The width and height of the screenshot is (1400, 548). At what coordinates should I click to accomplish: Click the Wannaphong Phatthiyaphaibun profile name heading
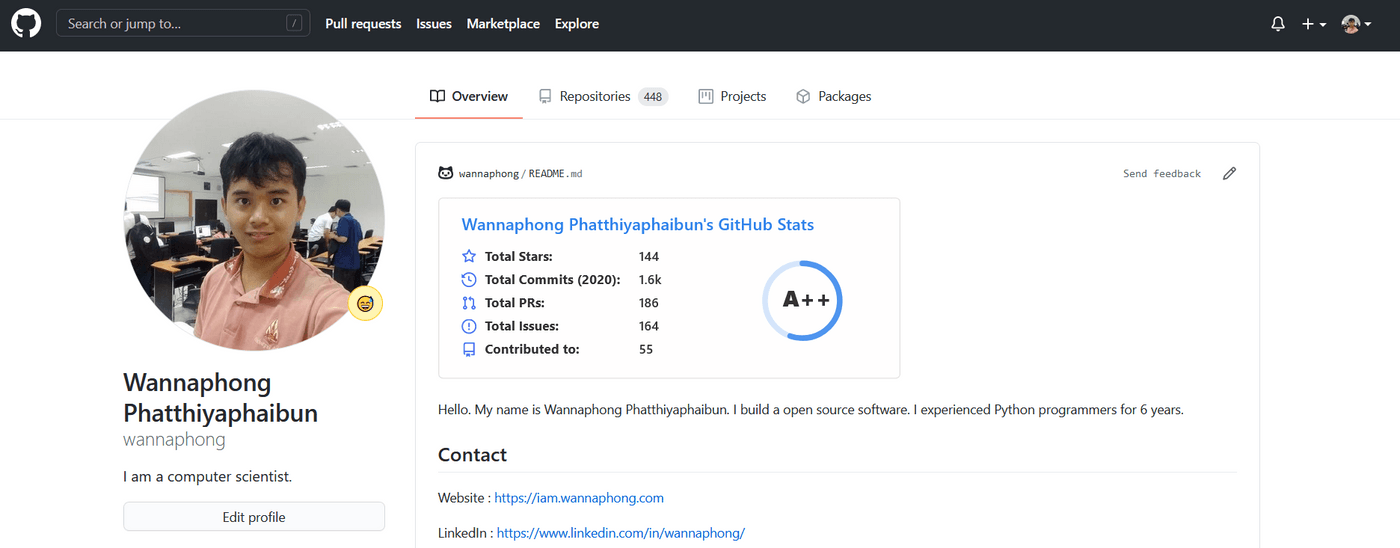coord(221,398)
